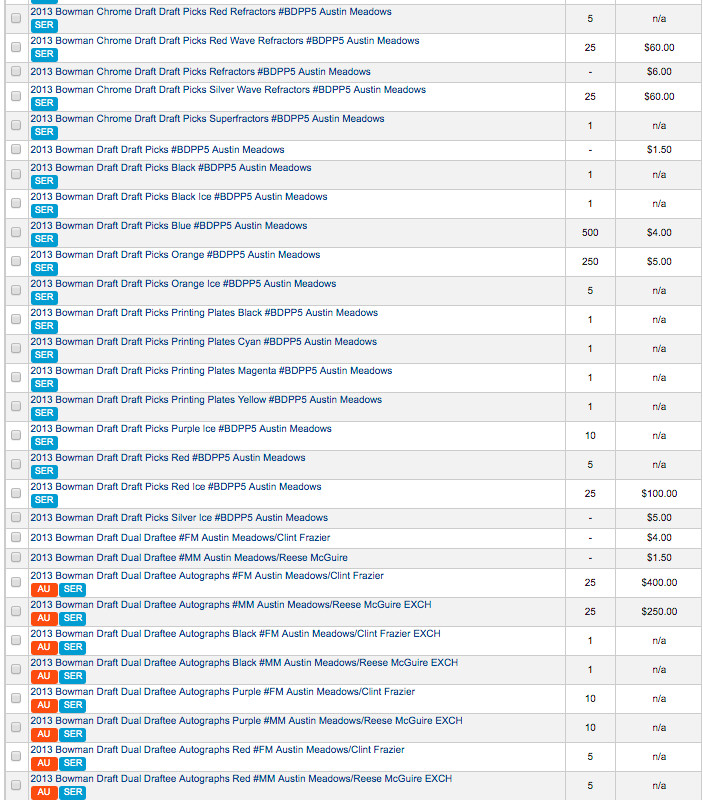Viewport: 703px width, 800px height.
Task: Click SER badge under Superfractors row
Action: click(x=44, y=132)
